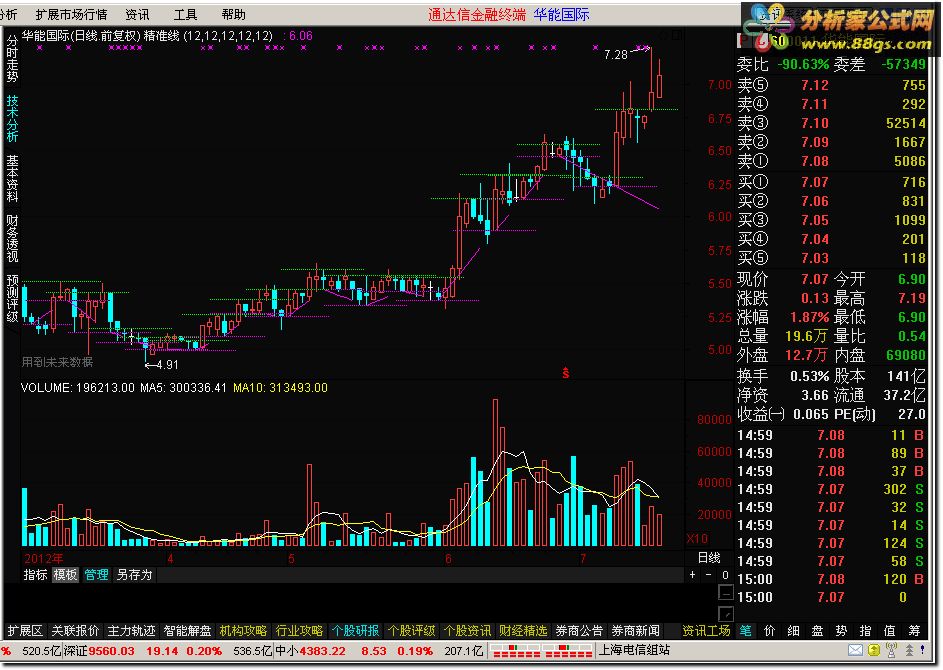Viewport: 943px width, 670px height.
Task: Click the 日线 period label
Action: tap(709, 558)
